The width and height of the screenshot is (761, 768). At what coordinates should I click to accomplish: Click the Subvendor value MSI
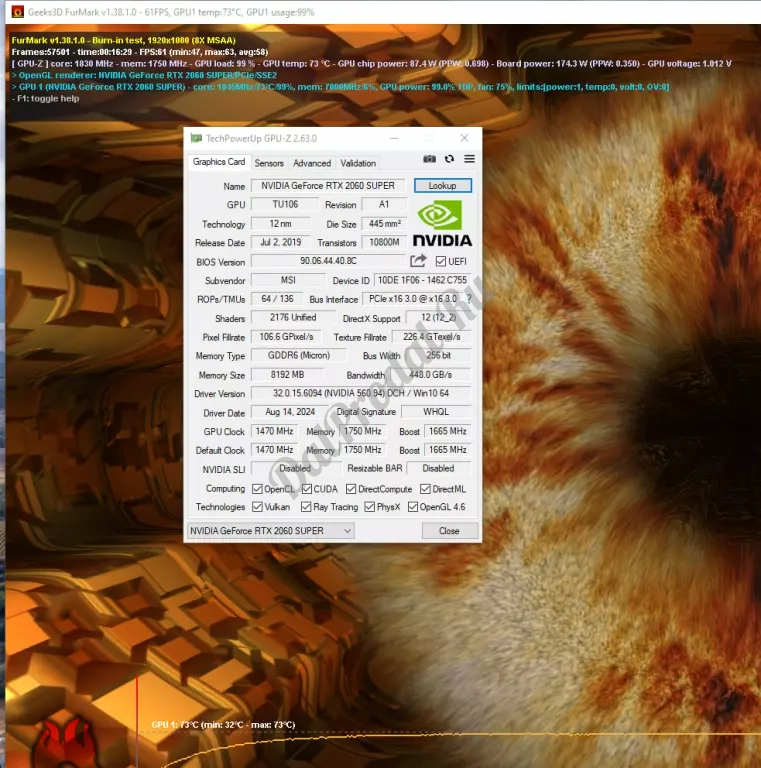(288, 280)
